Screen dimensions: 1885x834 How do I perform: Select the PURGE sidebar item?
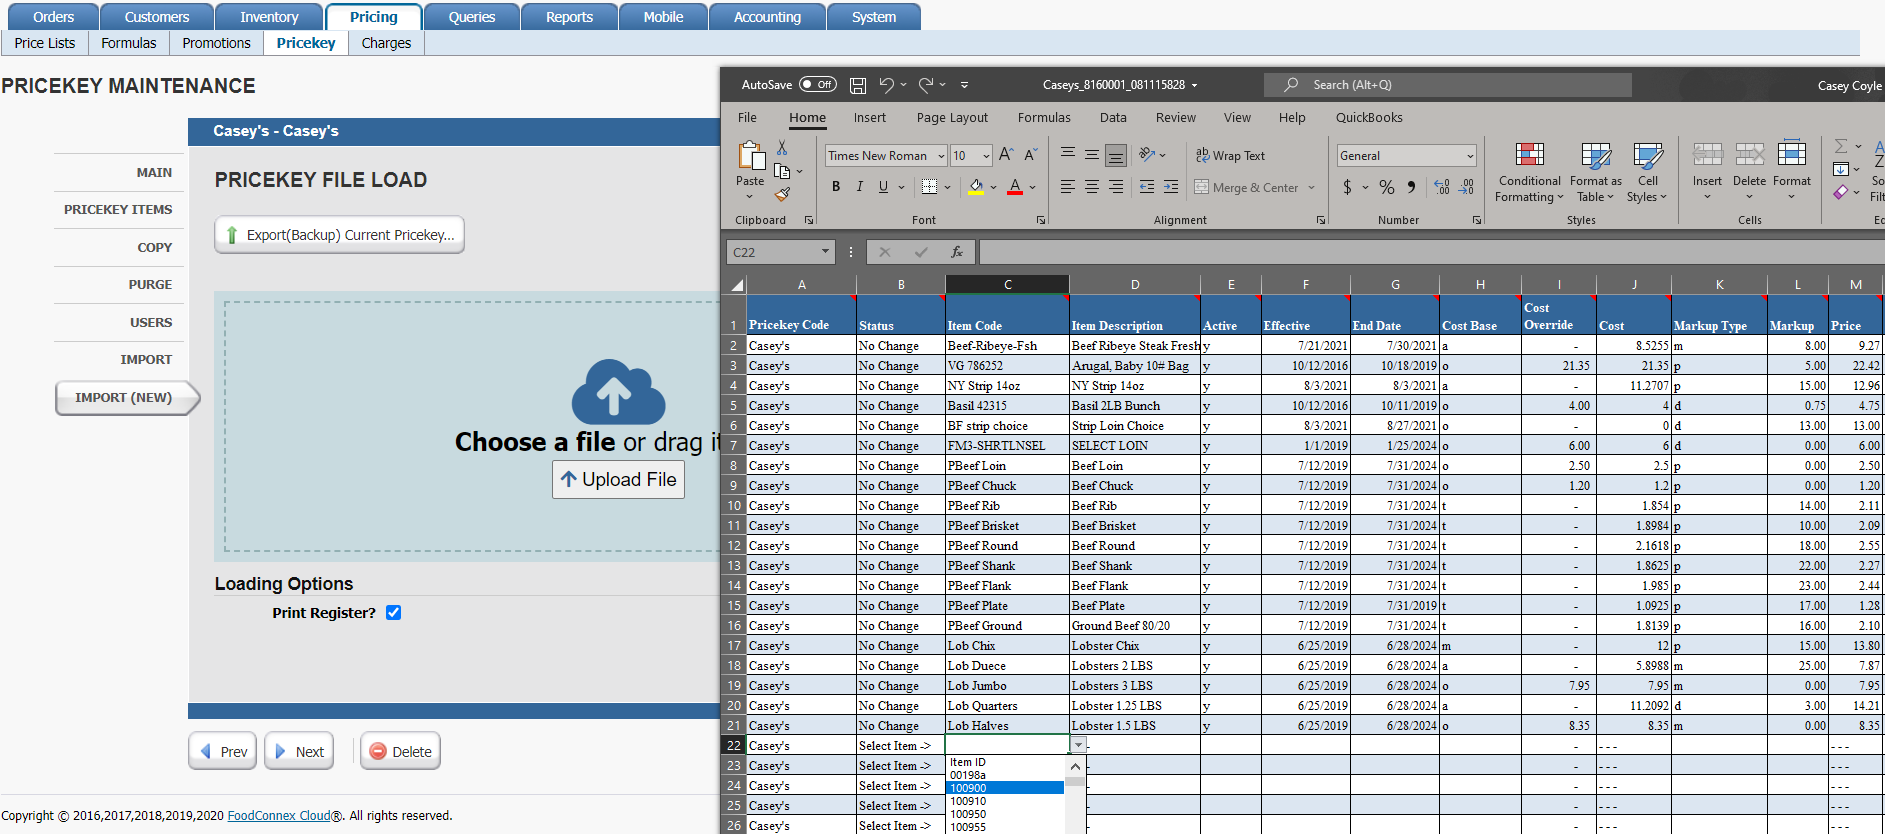(x=150, y=285)
